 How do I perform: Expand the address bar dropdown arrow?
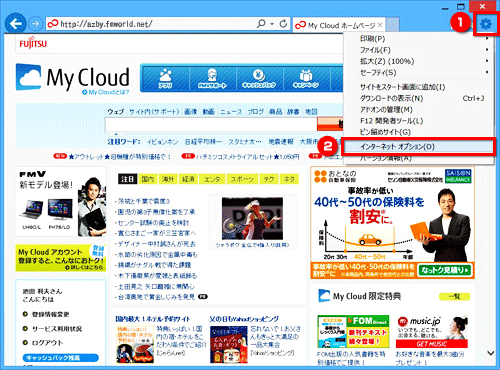pyautogui.click(x=272, y=24)
